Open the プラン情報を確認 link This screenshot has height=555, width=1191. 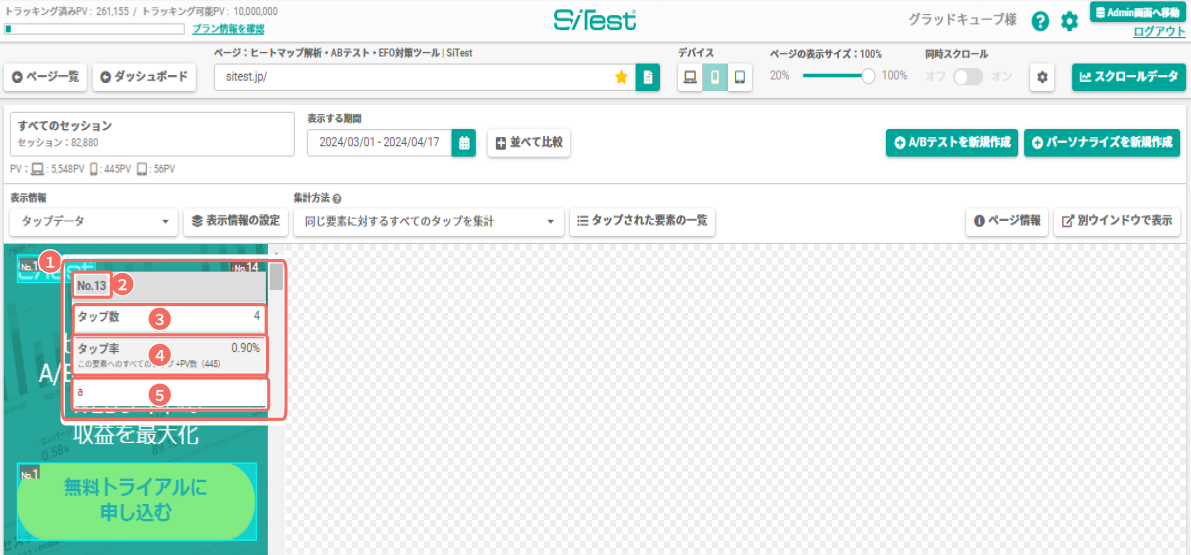(x=228, y=29)
